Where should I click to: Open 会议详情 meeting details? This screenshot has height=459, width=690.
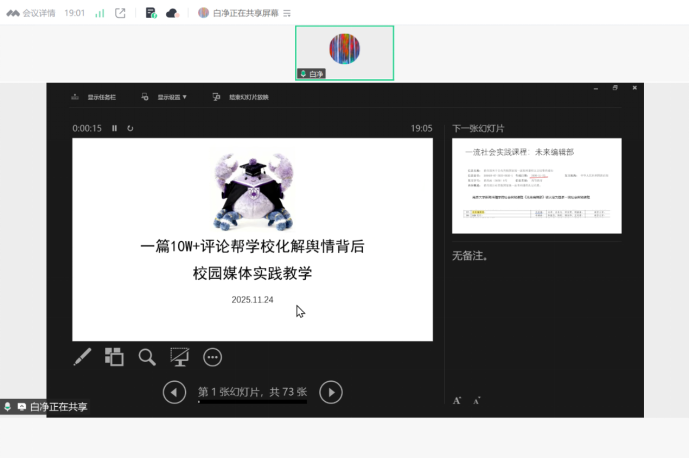[x=32, y=13]
